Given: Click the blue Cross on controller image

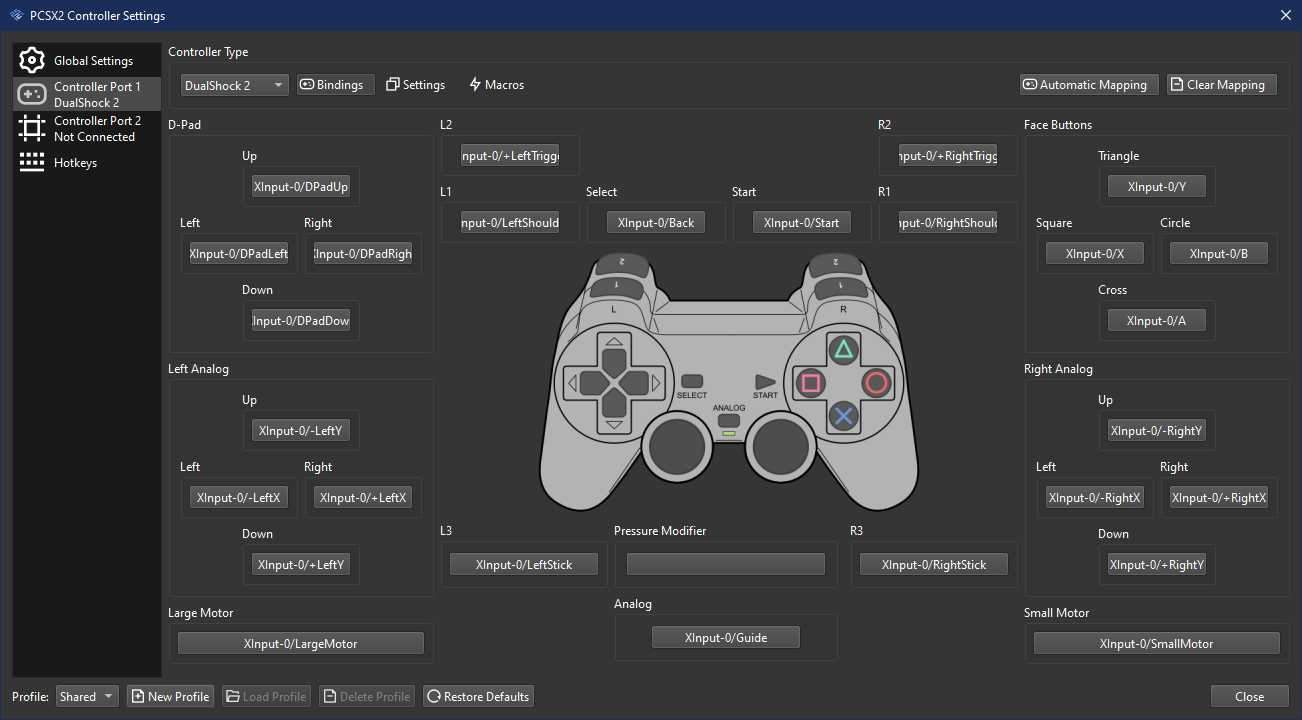Looking at the screenshot, I should (844, 415).
